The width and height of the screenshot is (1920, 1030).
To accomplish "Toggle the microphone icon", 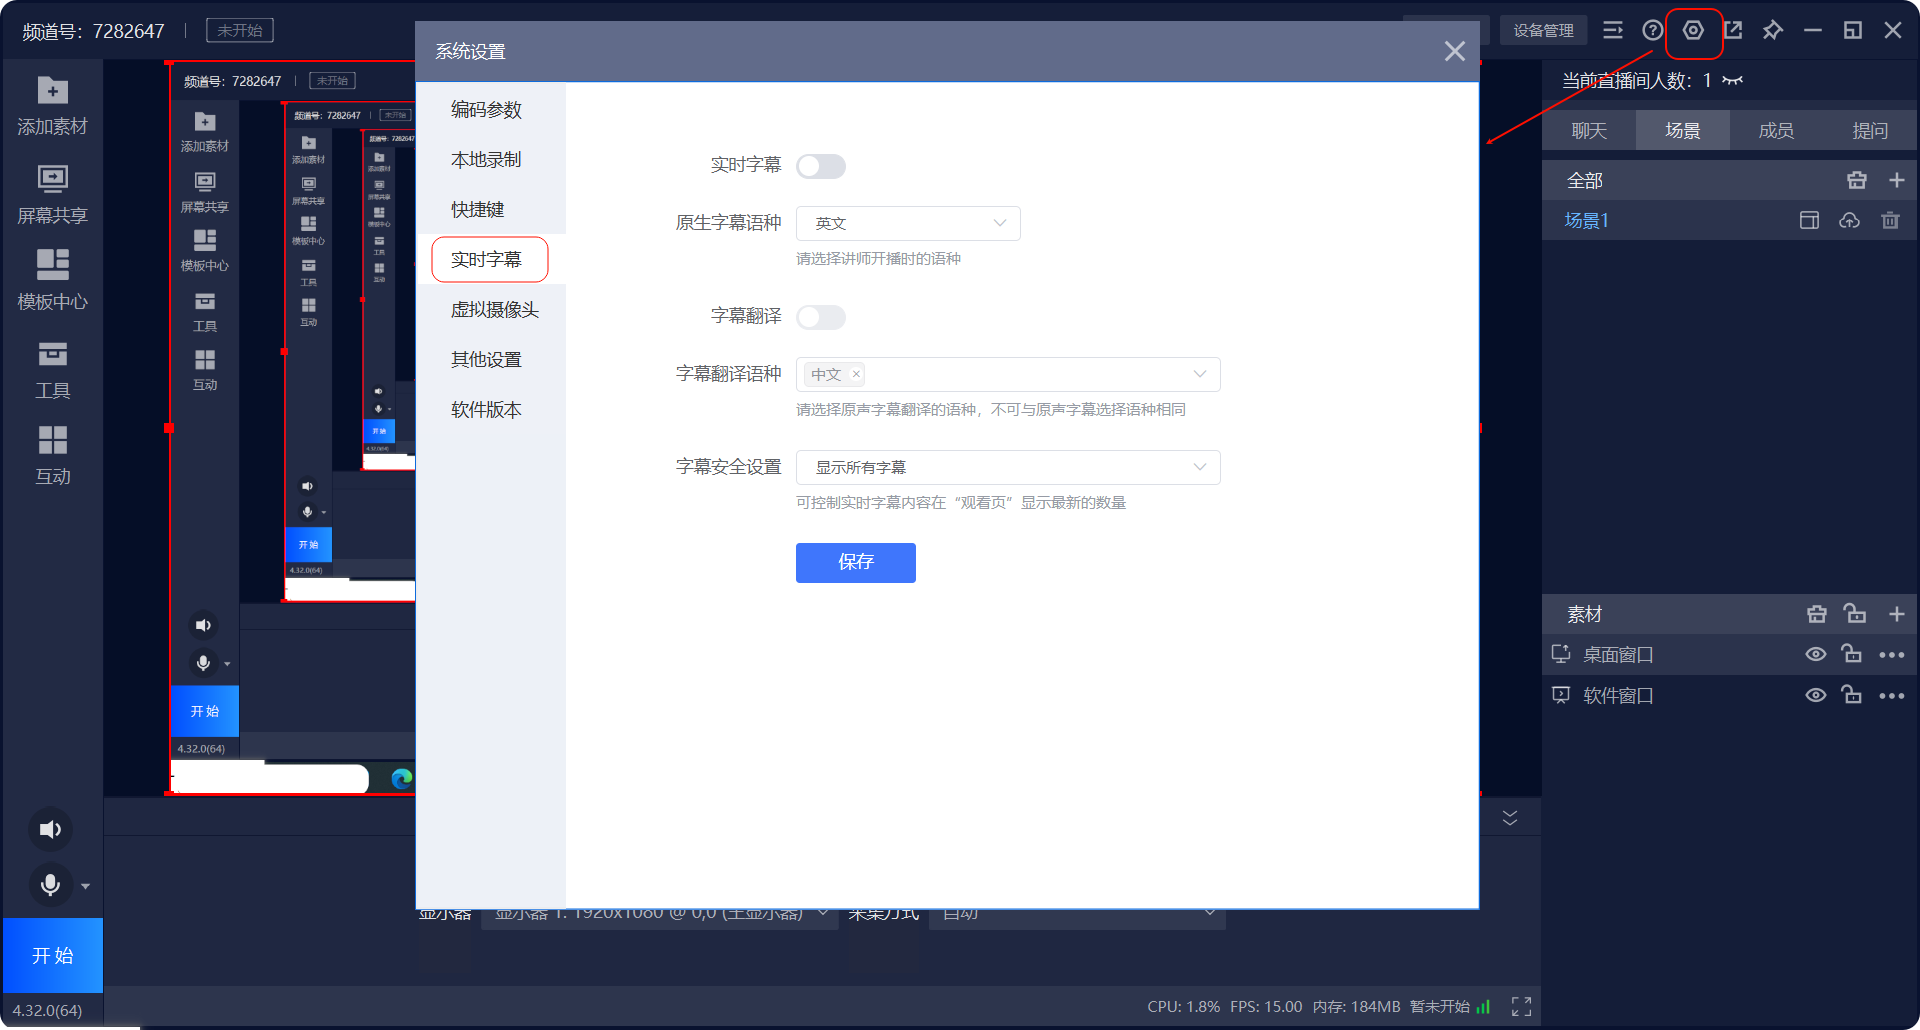I will click(50, 885).
